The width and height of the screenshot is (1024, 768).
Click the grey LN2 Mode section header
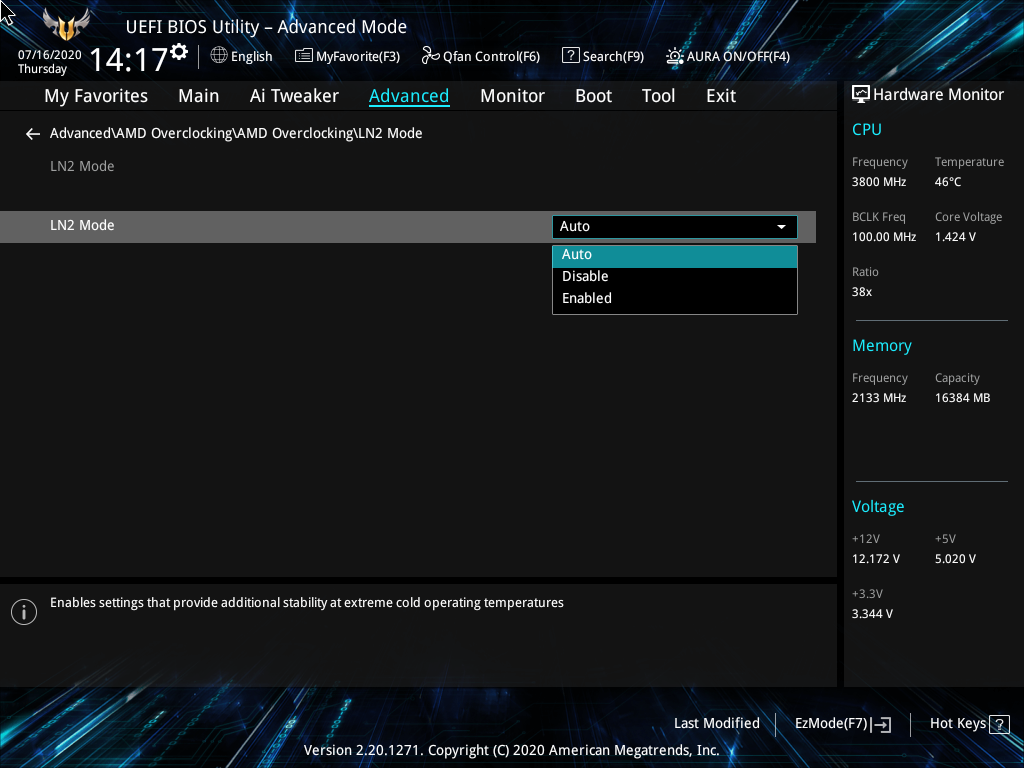point(82,167)
